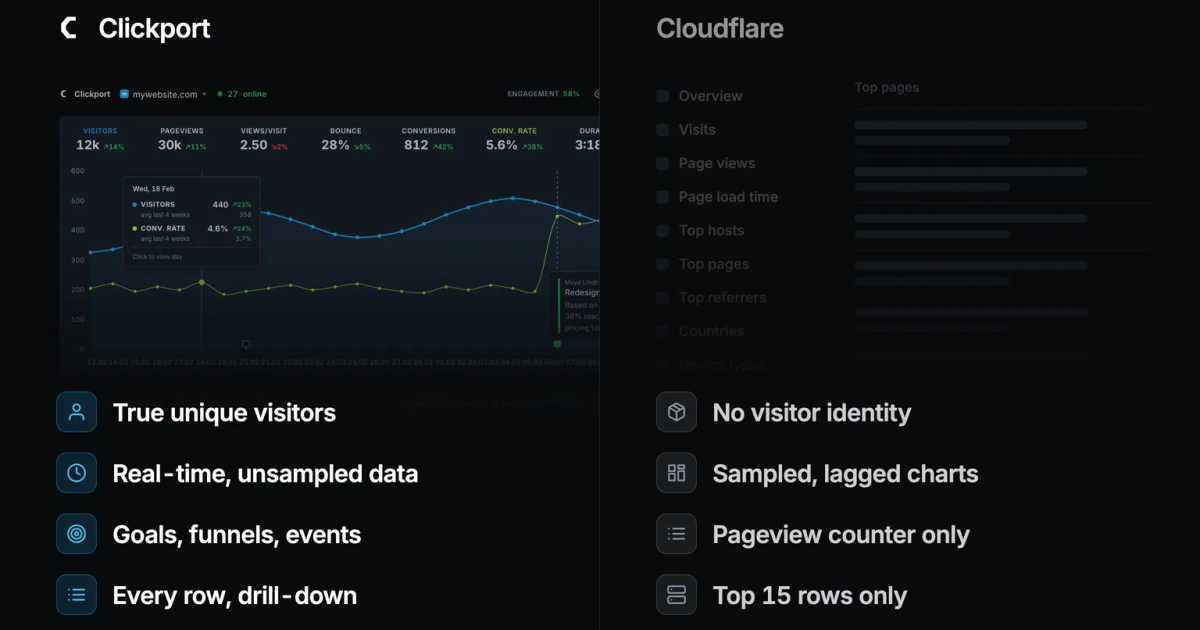1200x630 pixels.
Task: Open Overview in the Cloudflare sidebar
Action: pyautogui.click(x=710, y=96)
